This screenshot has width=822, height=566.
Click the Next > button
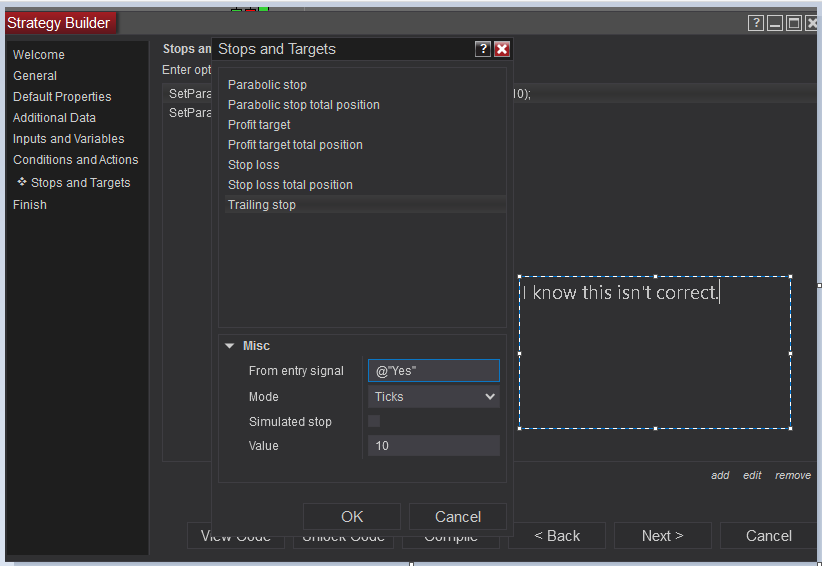pyautogui.click(x=662, y=536)
